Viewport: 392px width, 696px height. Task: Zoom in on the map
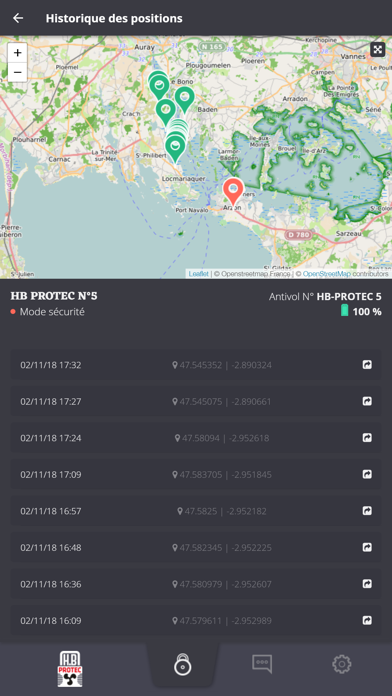[x=17, y=53]
